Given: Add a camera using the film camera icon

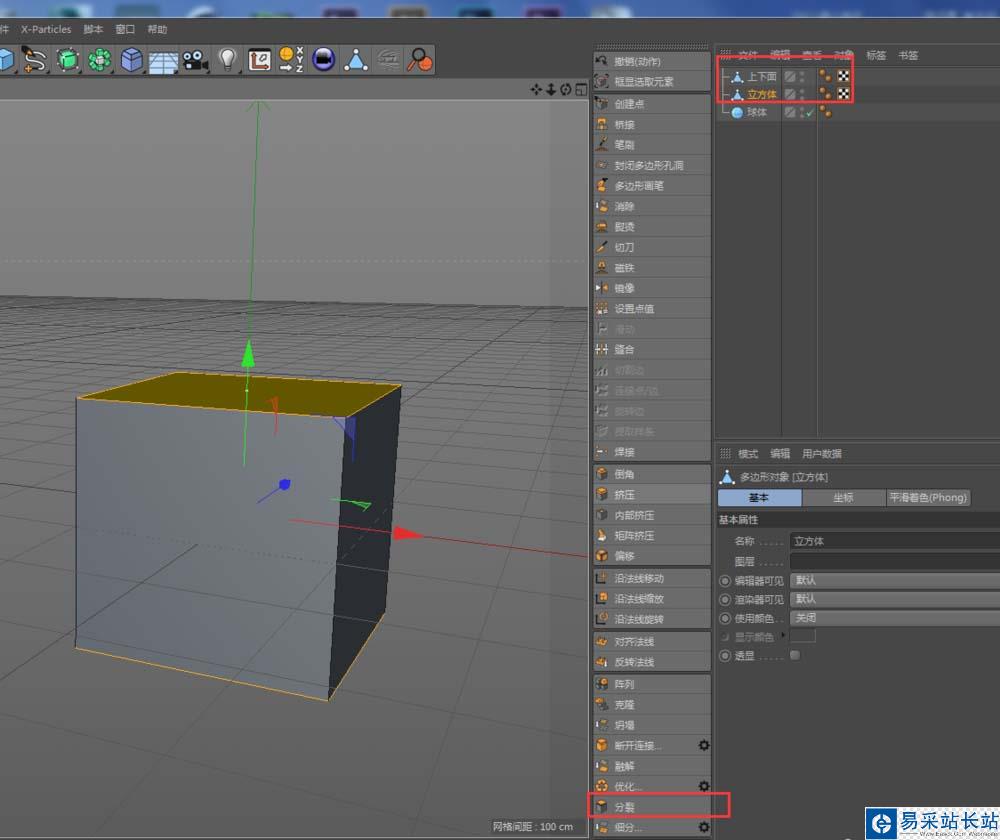Looking at the screenshot, I should point(195,60).
